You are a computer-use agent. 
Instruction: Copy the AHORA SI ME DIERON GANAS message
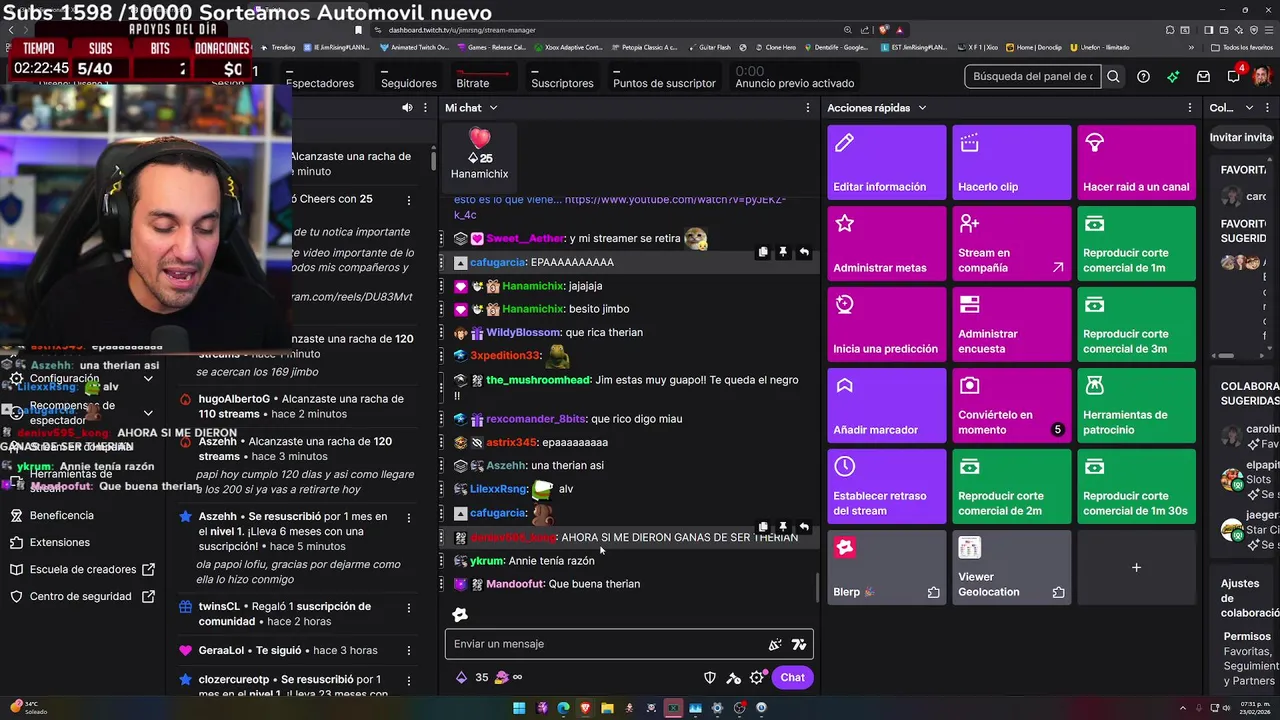click(763, 527)
